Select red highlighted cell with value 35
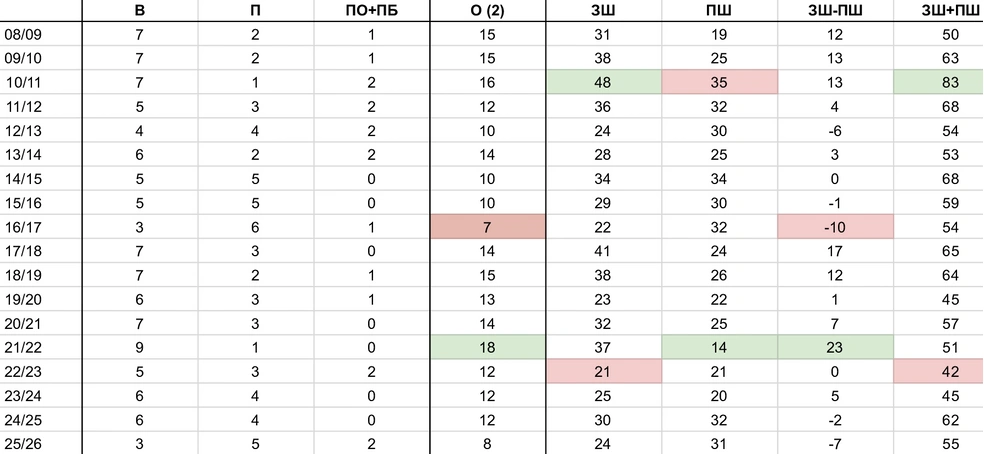 point(719,82)
